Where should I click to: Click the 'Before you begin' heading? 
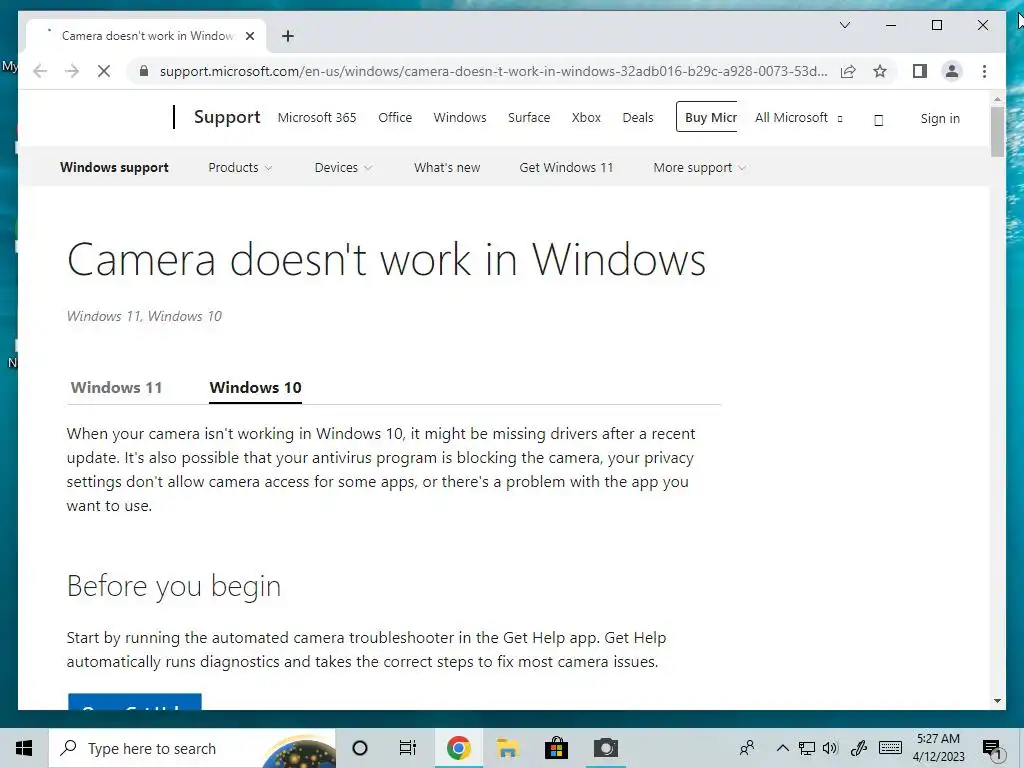tap(174, 586)
